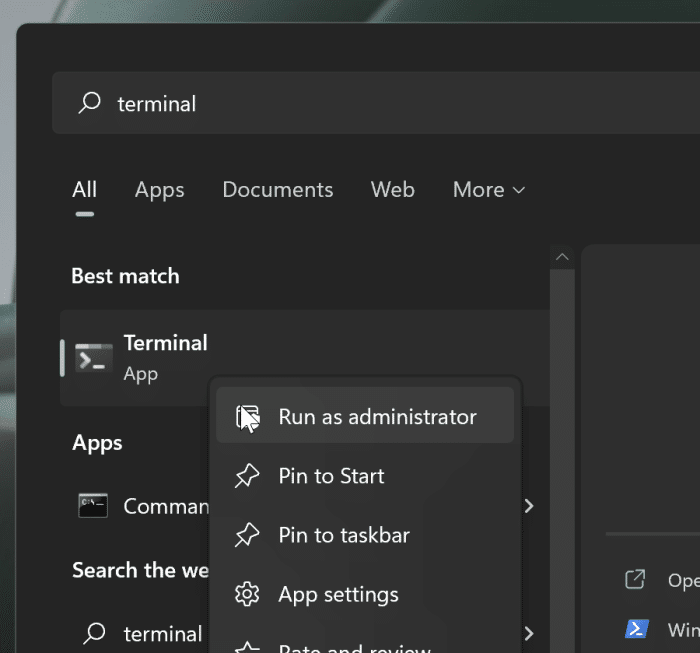
Task: Click the magnifier icon beside the web result
Action: pyautogui.click(x=94, y=633)
